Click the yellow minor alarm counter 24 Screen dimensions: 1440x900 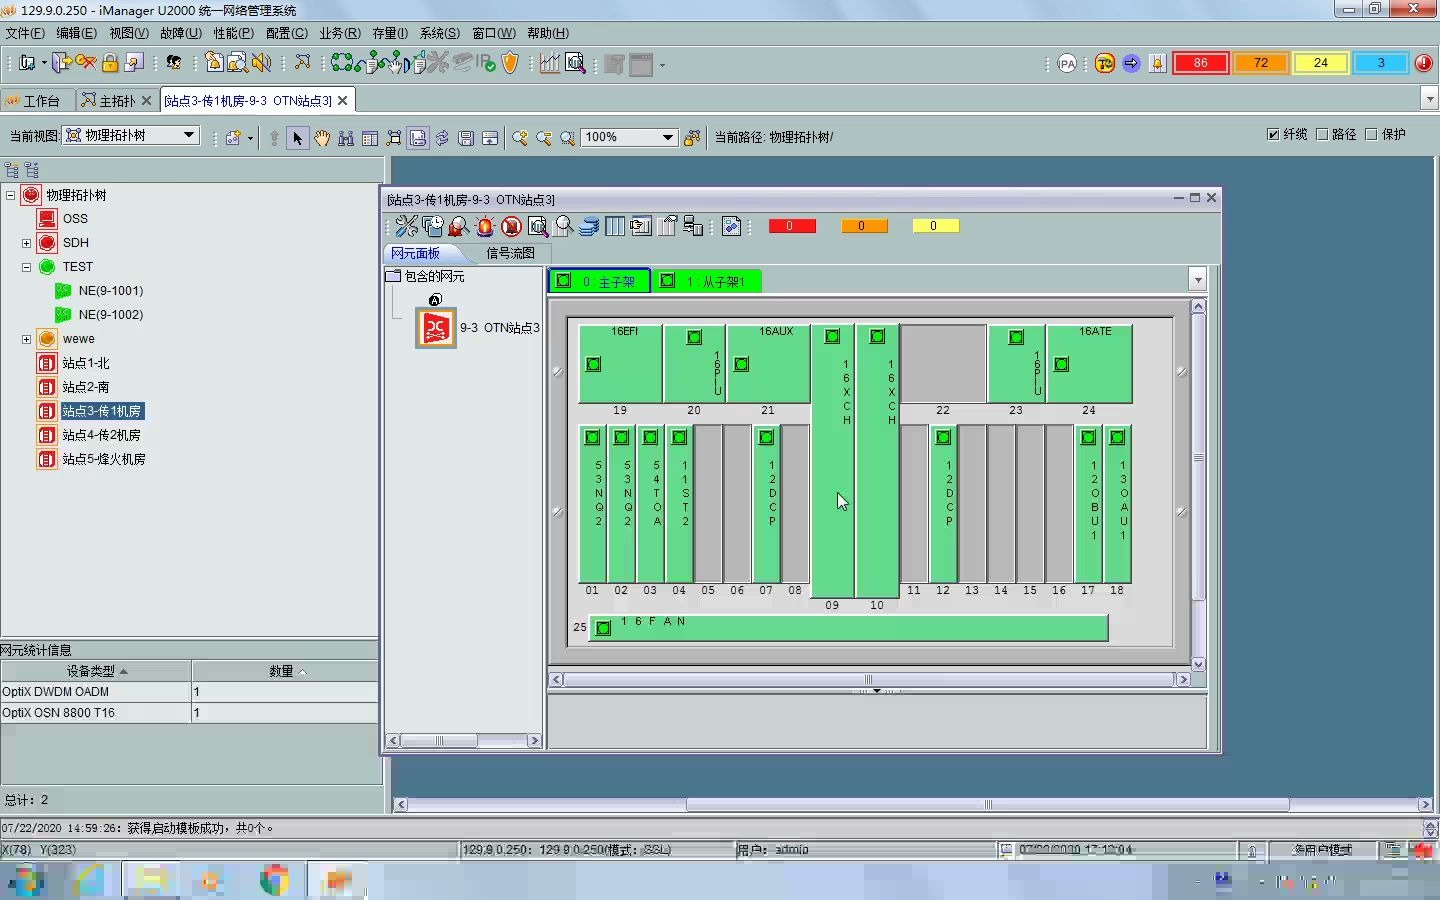pyautogui.click(x=1321, y=63)
